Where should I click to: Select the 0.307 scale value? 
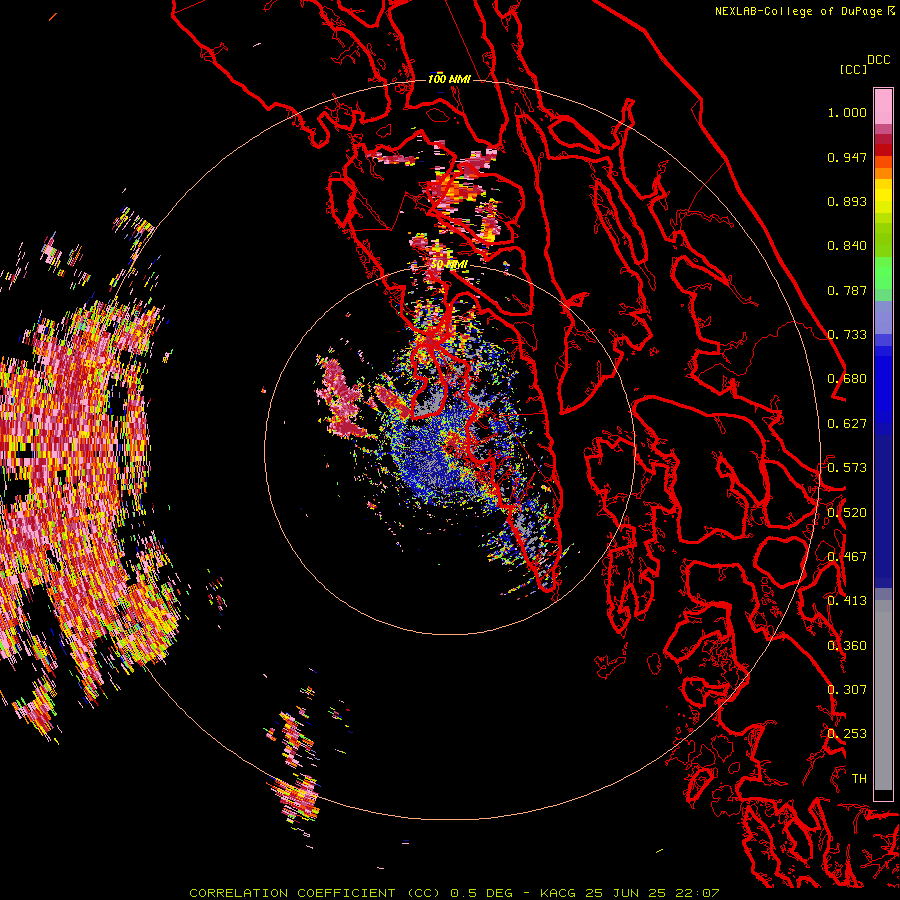click(x=847, y=690)
